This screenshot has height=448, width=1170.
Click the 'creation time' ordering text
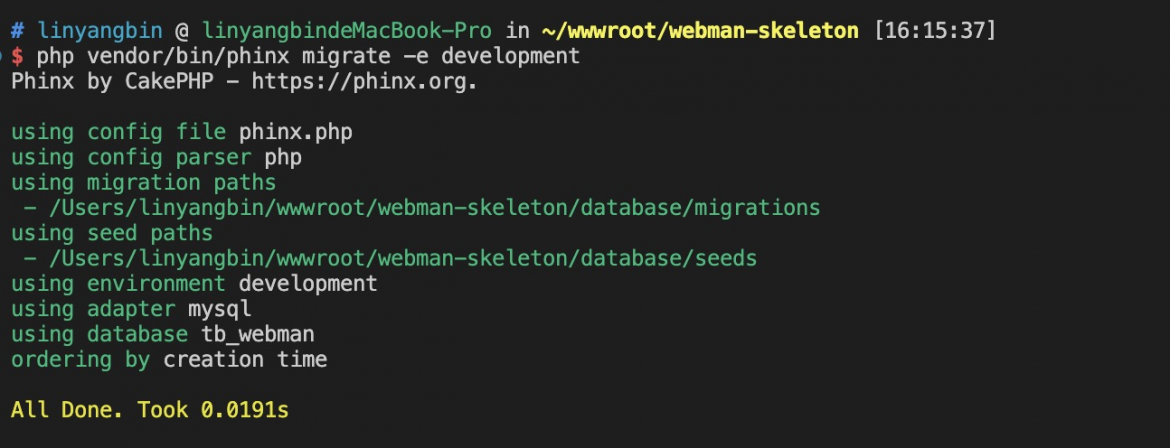(x=245, y=360)
